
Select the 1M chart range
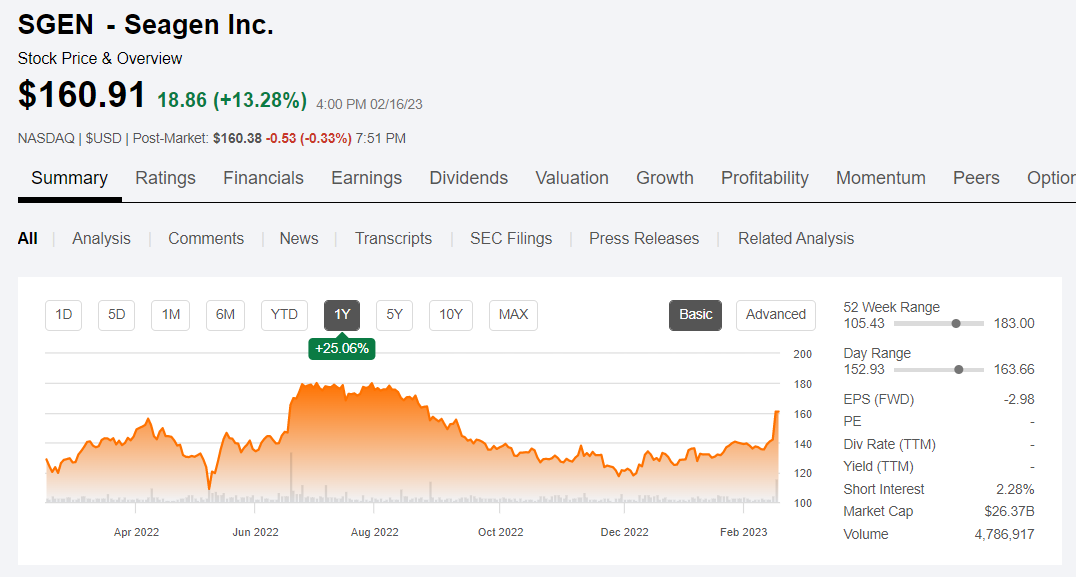coord(171,315)
